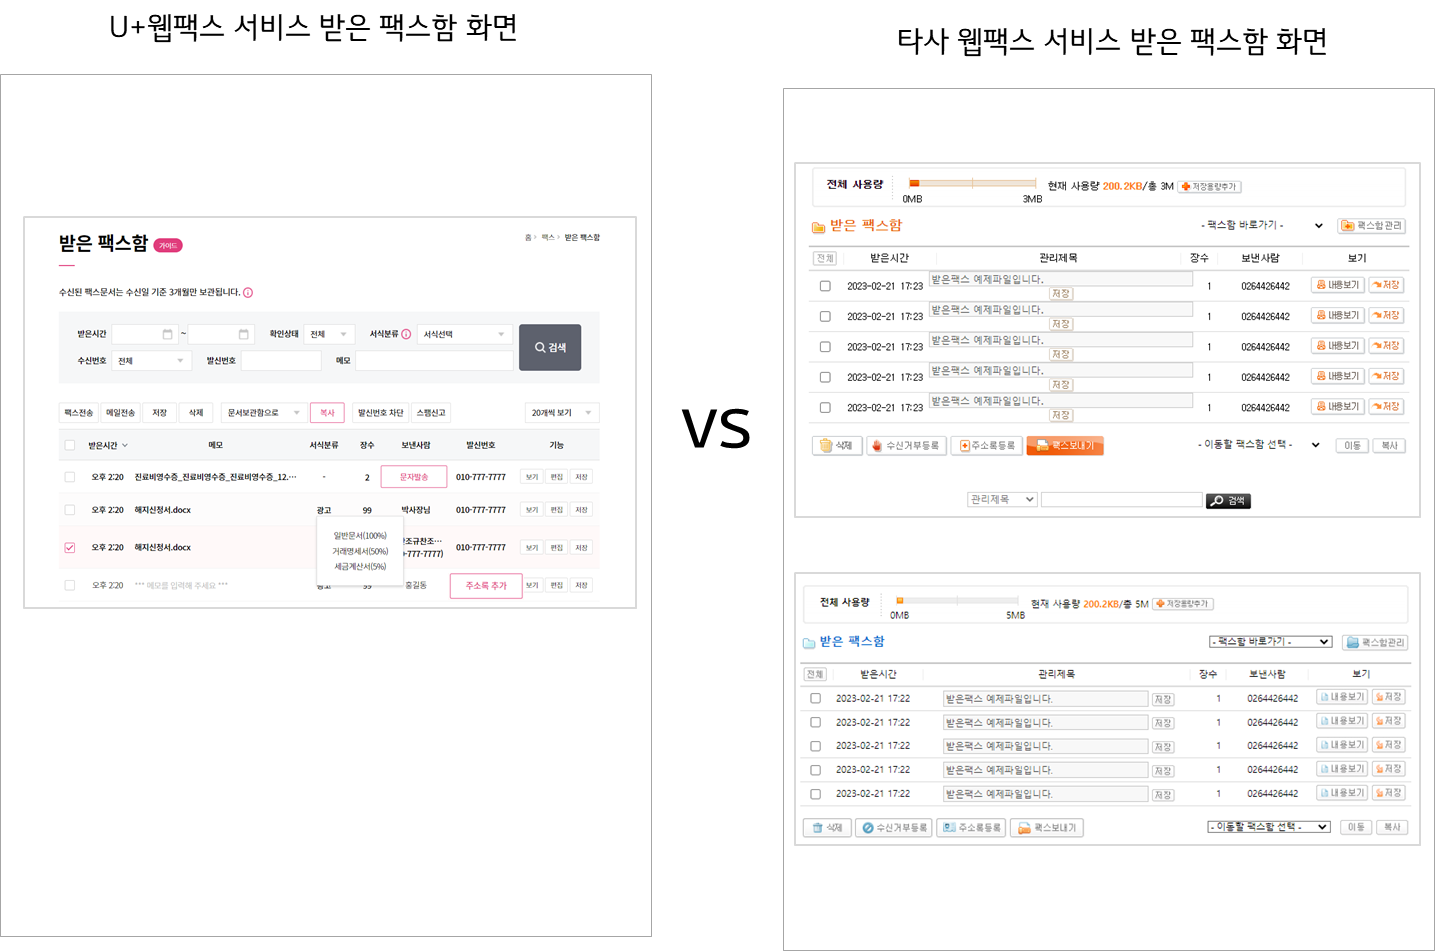
Task: Click blue panel's storage usage bar
Action: pos(958,601)
